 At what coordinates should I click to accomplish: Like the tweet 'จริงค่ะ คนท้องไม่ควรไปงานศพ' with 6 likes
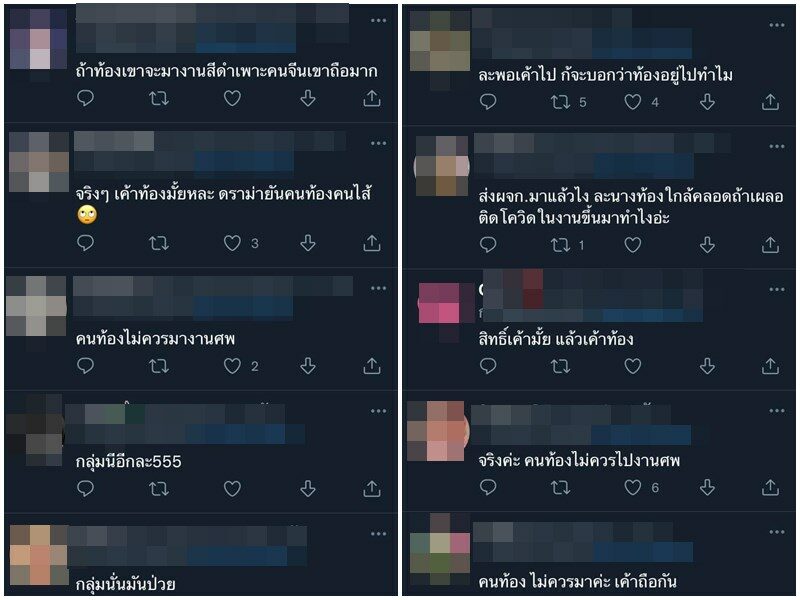pos(633,487)
